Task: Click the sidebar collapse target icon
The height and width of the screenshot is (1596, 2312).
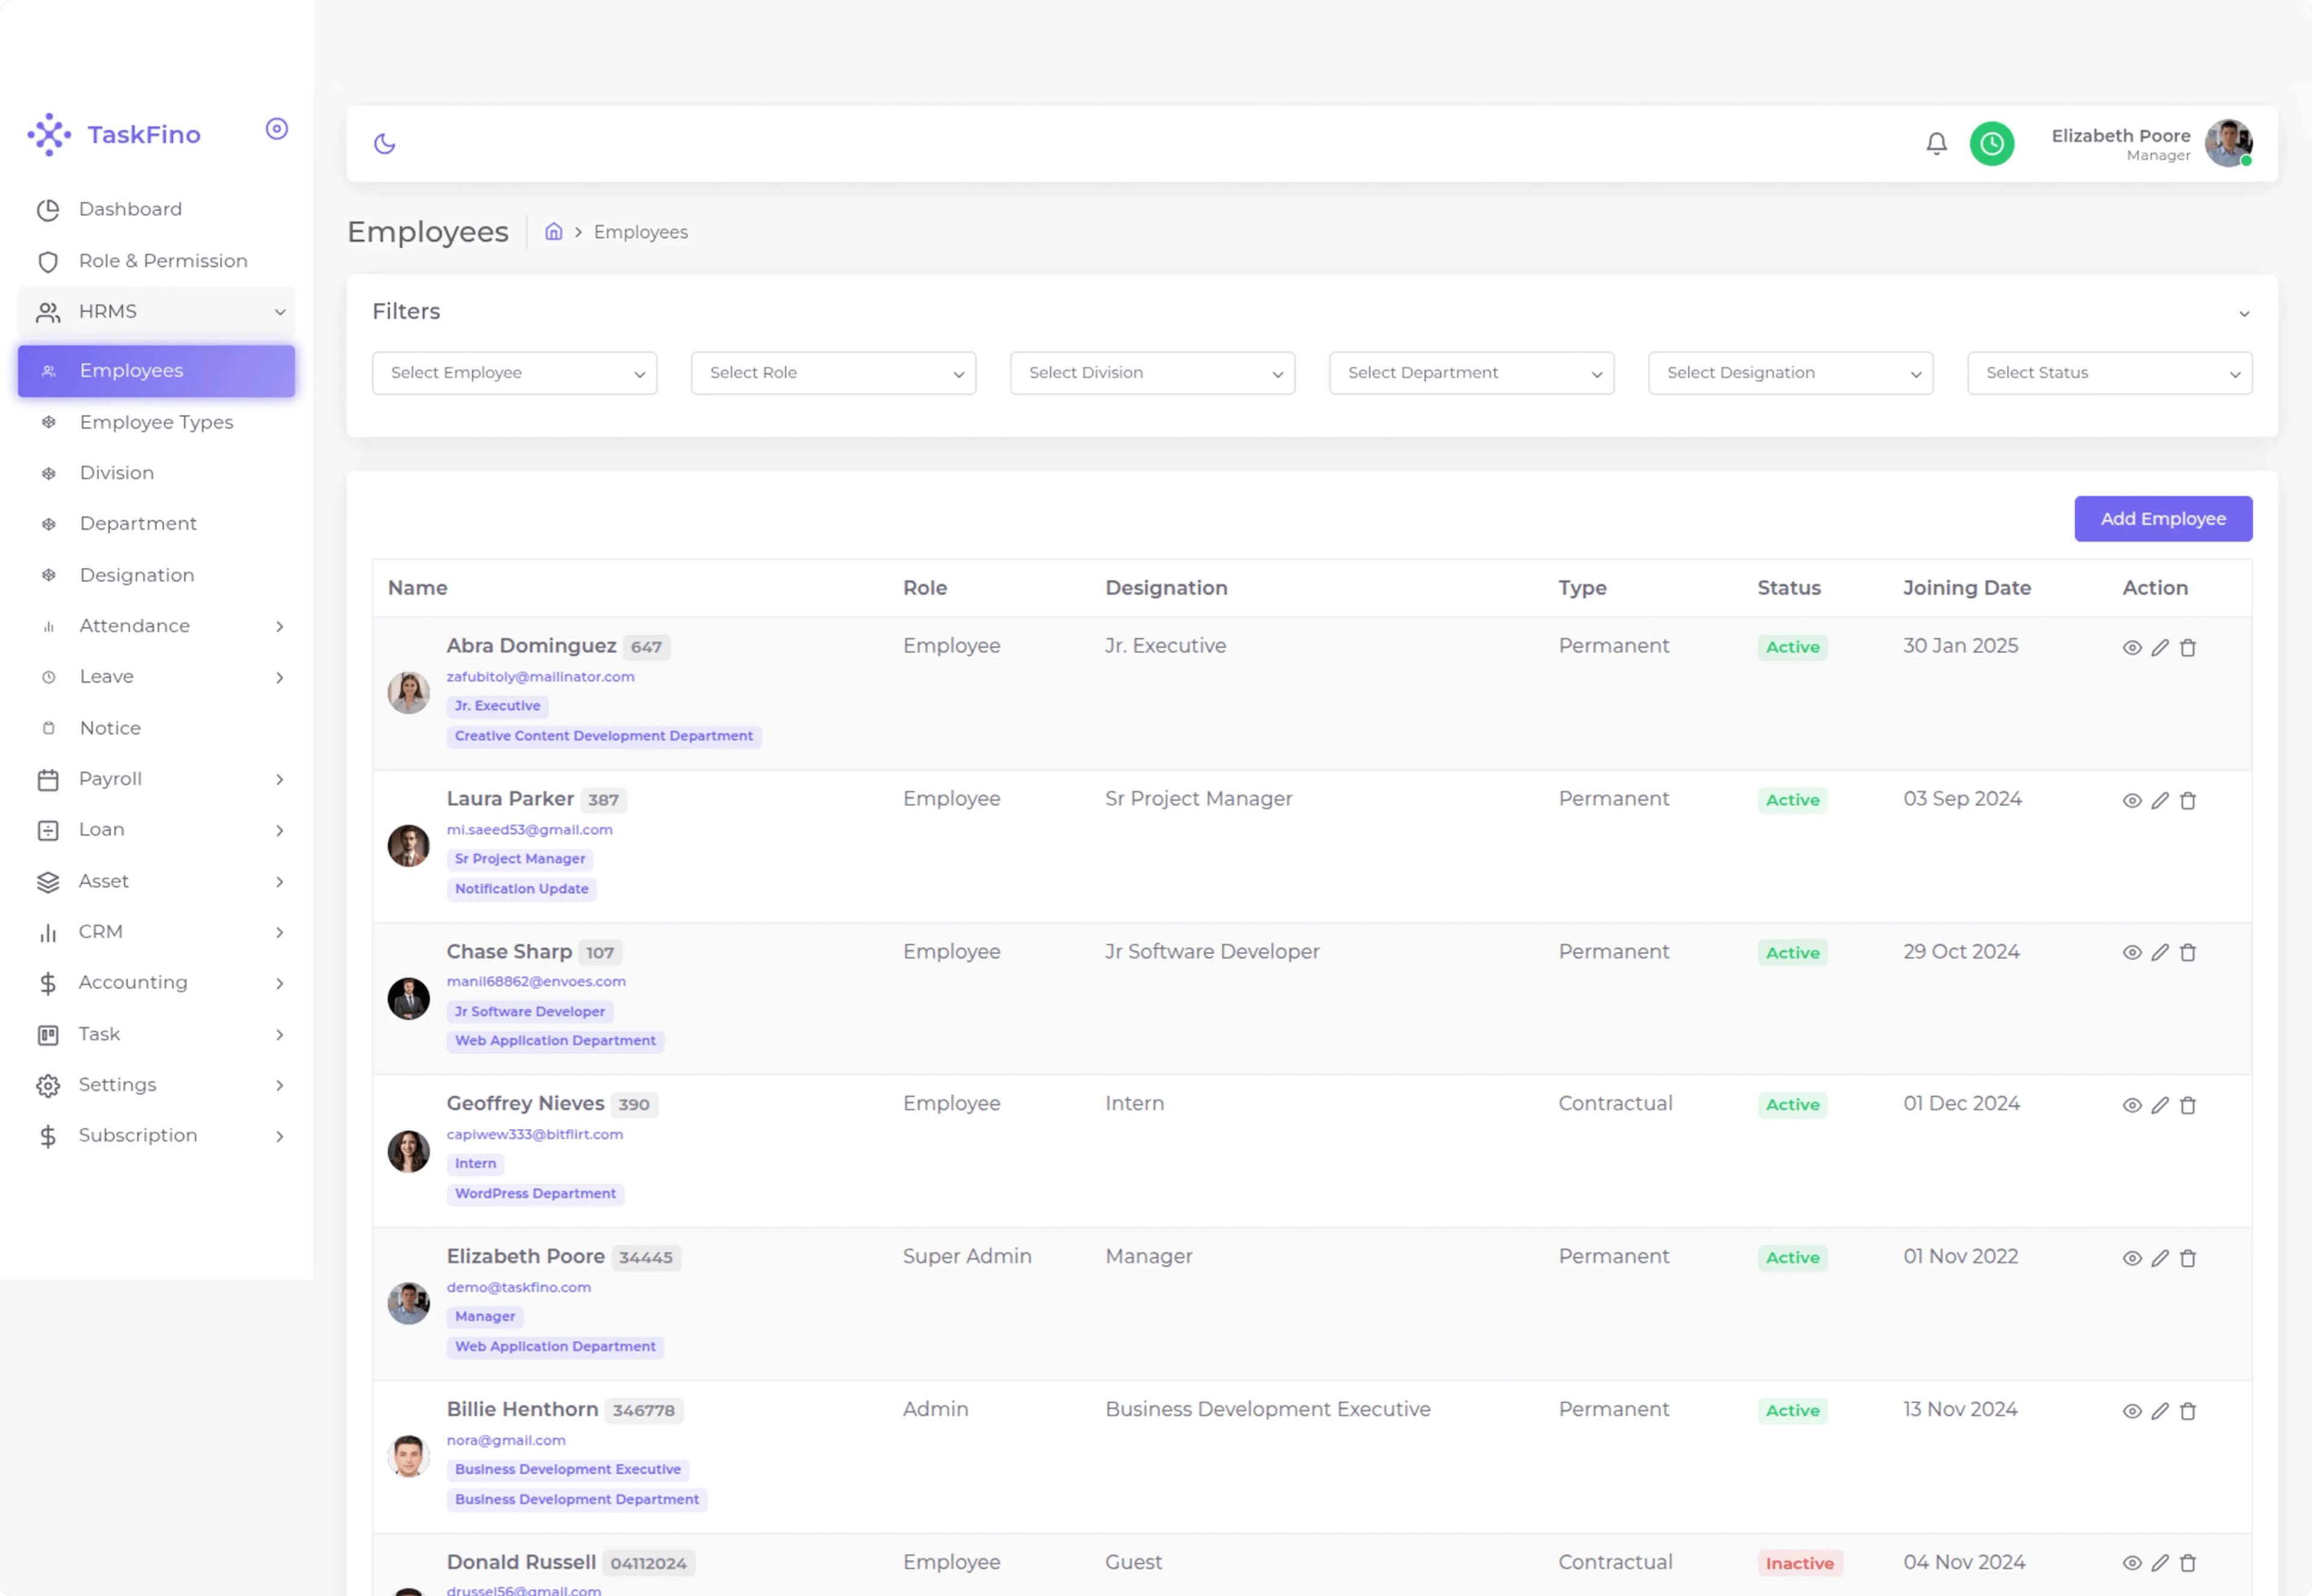Action: pyautogui.click(x=277, y=129)
